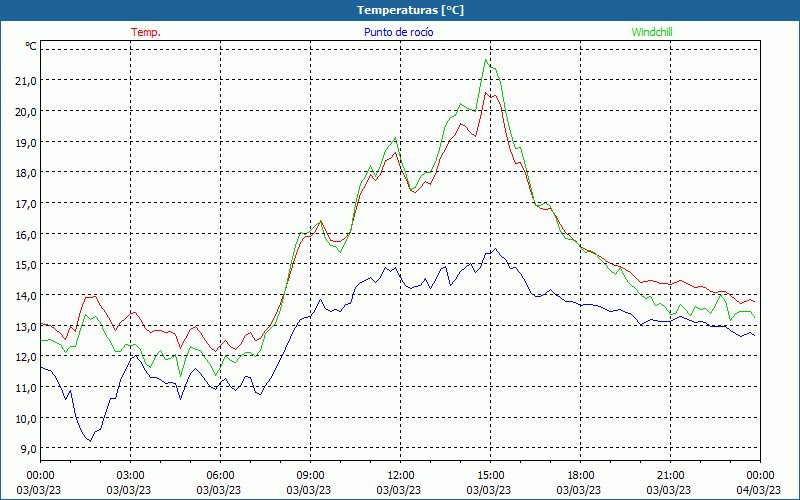
Task: Click the '°C' unit label on the axis
Action: 31,46
